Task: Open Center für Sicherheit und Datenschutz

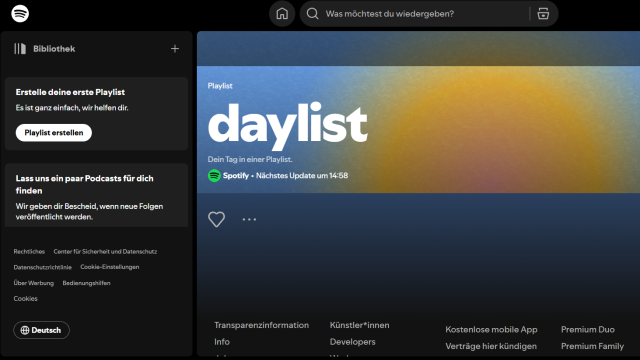Action: [x=105, y=251]
